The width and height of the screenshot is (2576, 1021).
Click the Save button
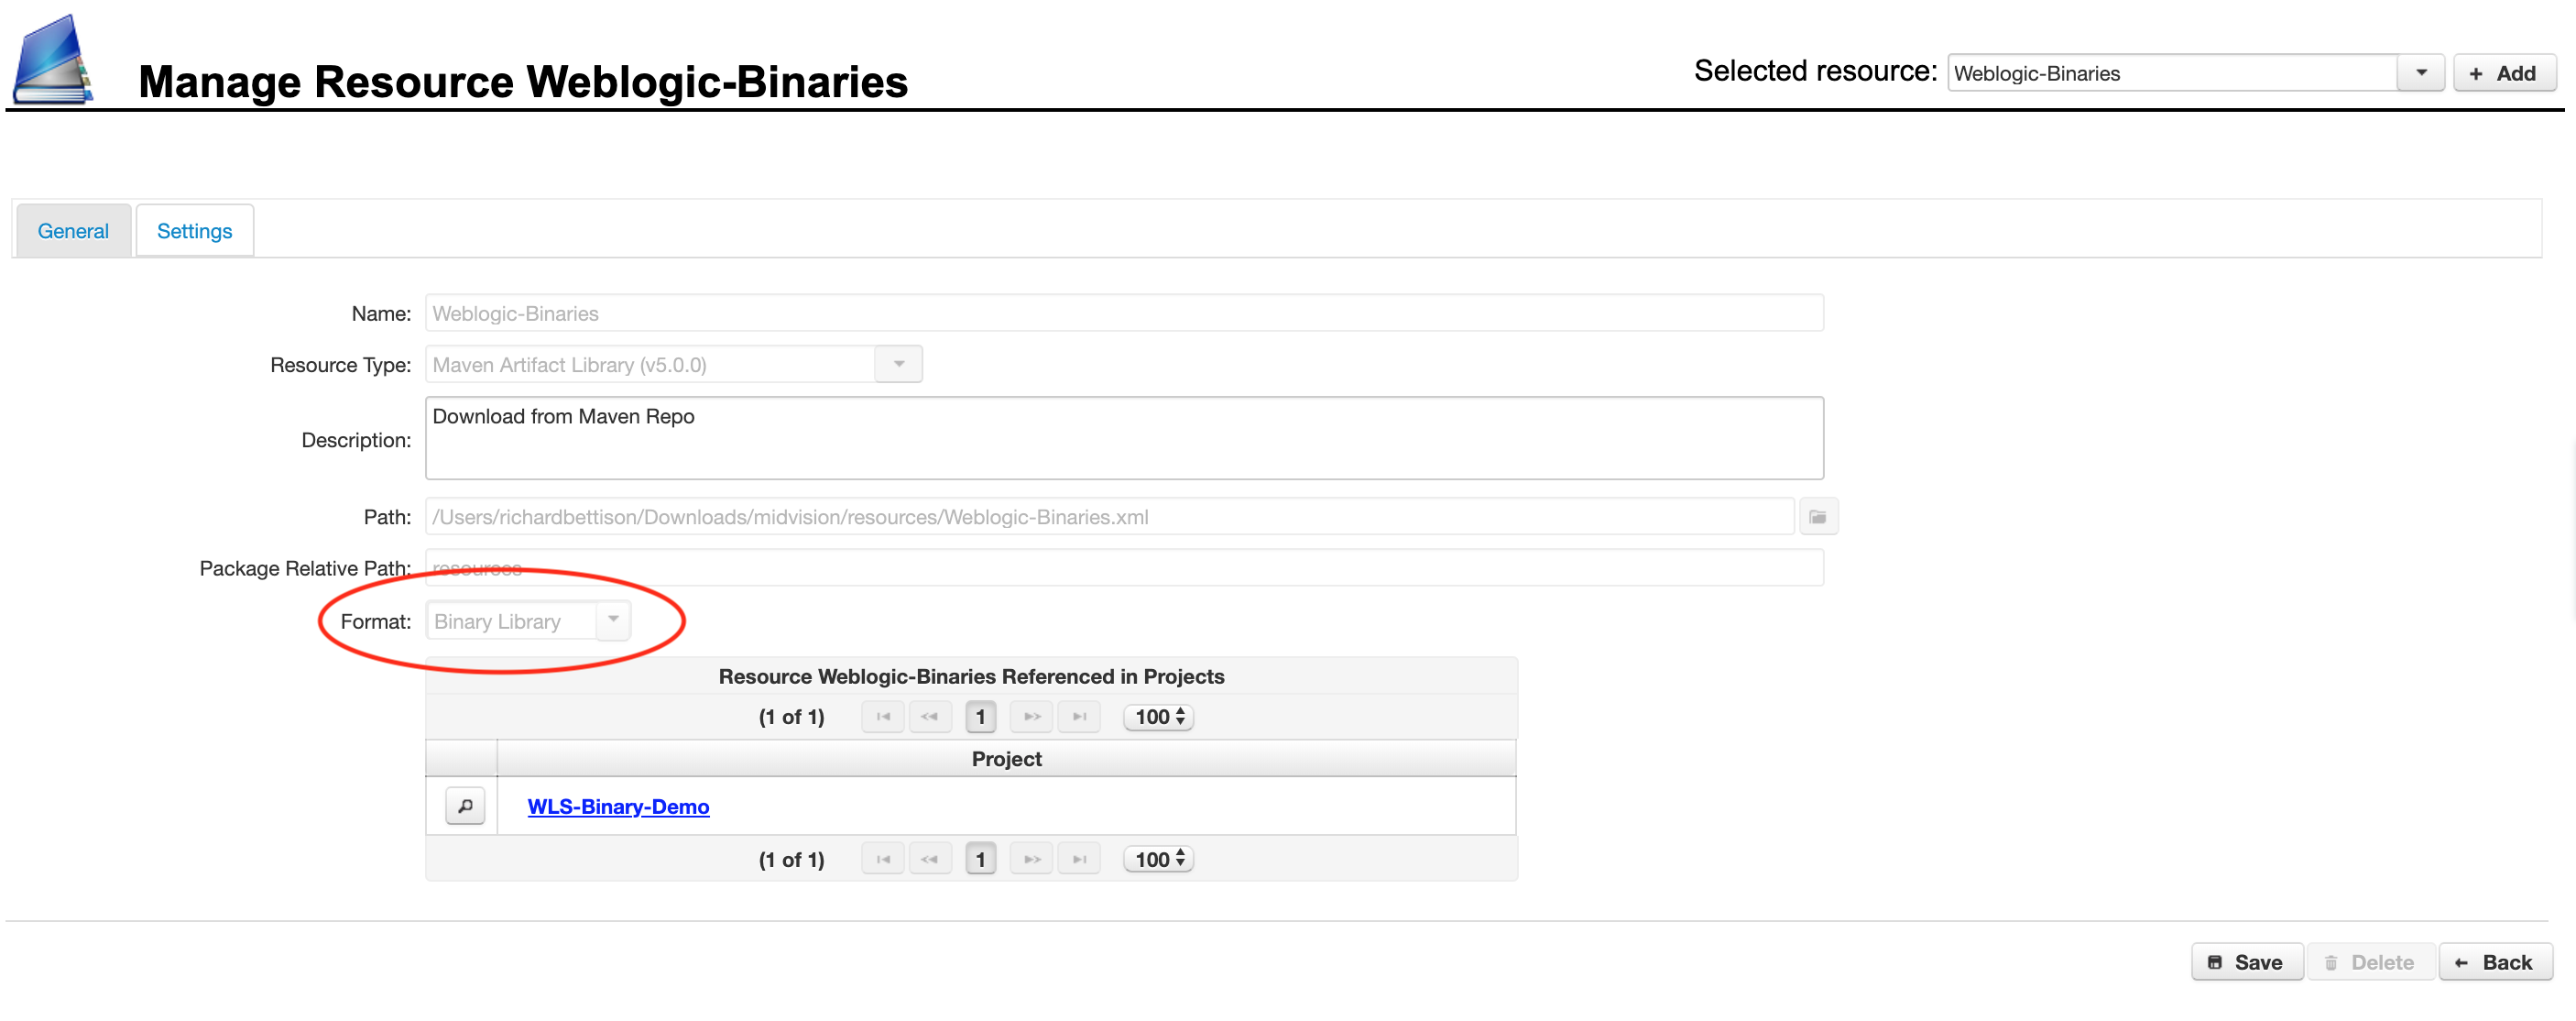point(2246,962)
